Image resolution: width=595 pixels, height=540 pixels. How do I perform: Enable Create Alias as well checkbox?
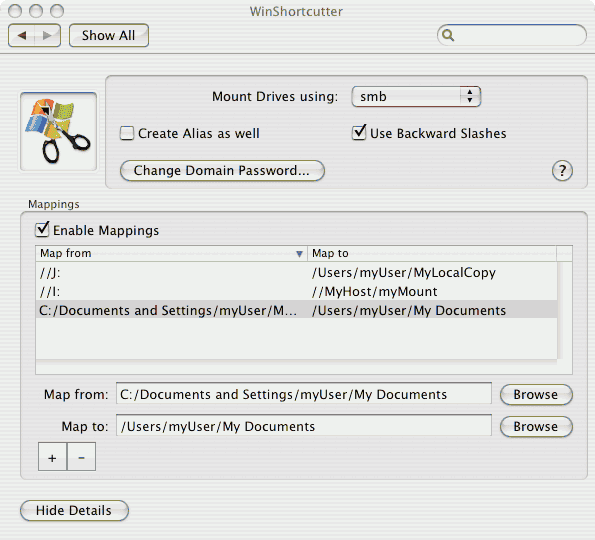click(x=127, y=133)
